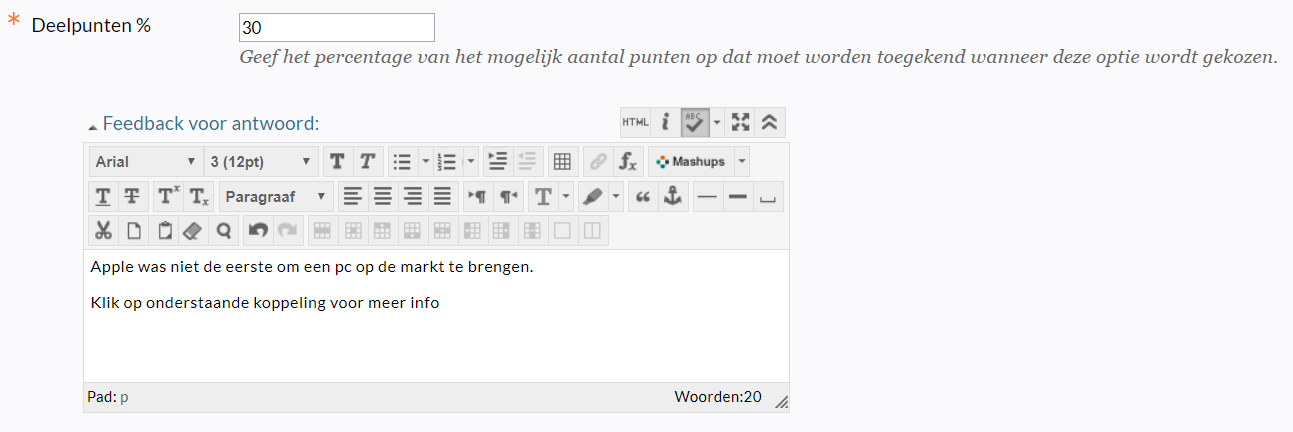Expand editor to full screen

pyautogui.click(x=740, y=122)
